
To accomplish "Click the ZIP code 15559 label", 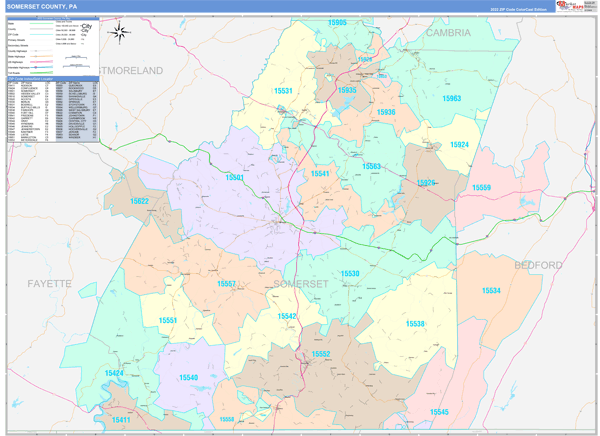I will click(x=482, y=187).
